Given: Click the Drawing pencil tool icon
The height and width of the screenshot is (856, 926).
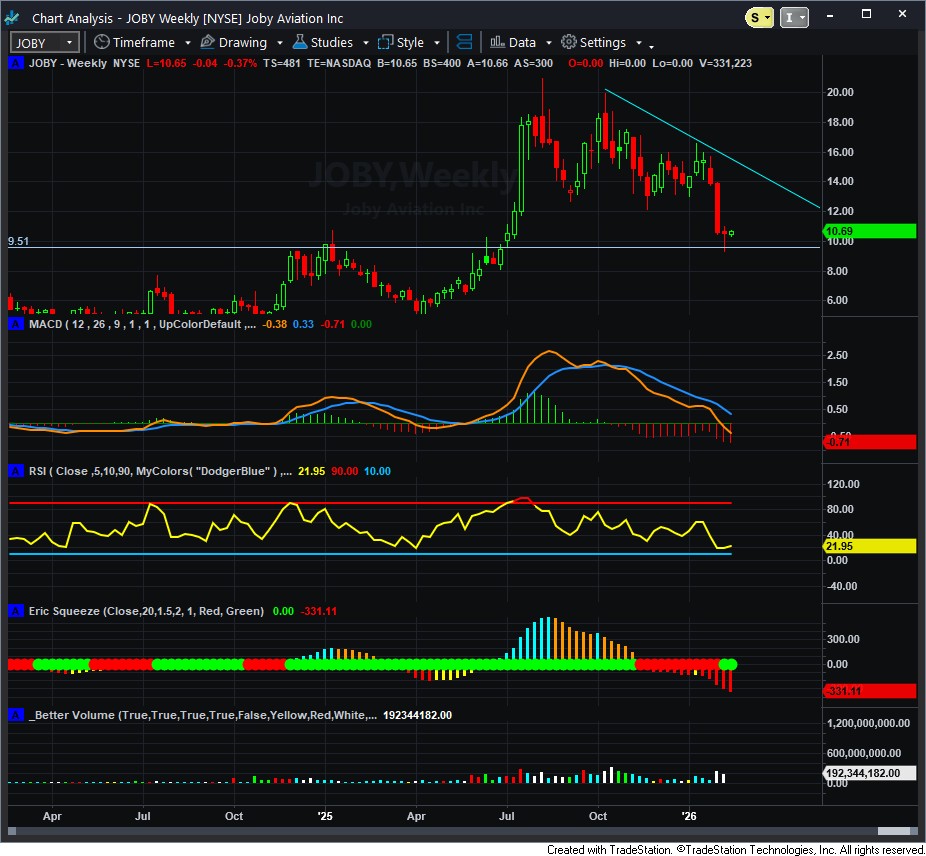Looking at the screenshot, I should [x=208, y=42].
